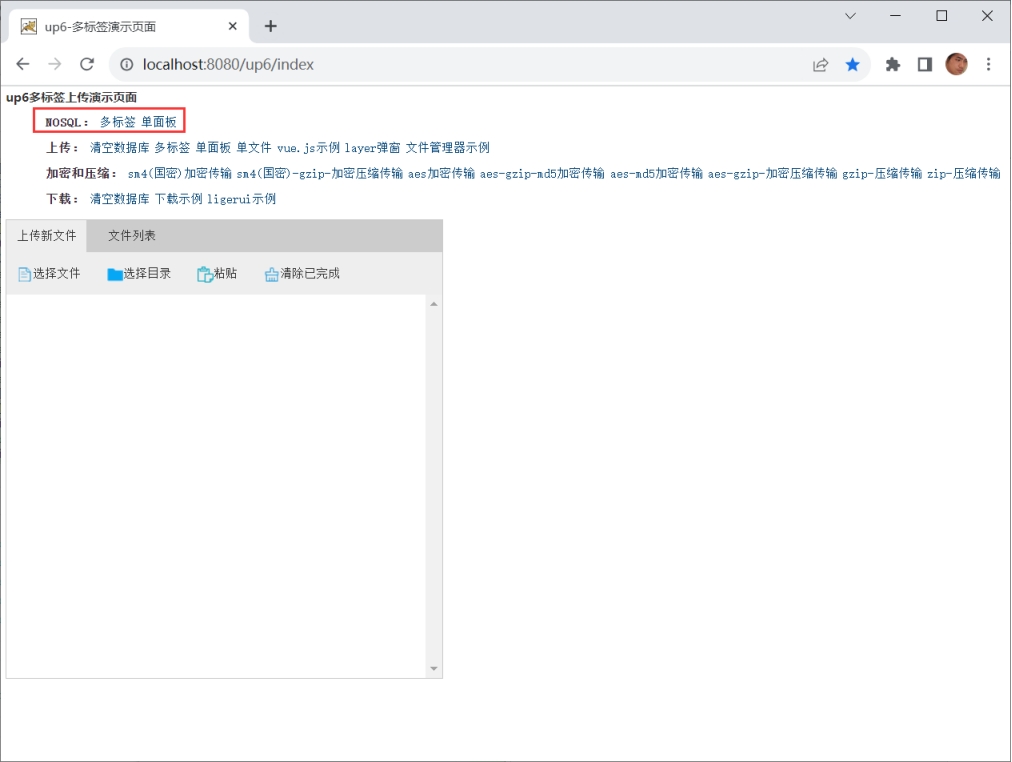This screenshot has width=1012, height=762.
Task: Click the 清除已完成 clear icon button
Action: pos(302,274)
